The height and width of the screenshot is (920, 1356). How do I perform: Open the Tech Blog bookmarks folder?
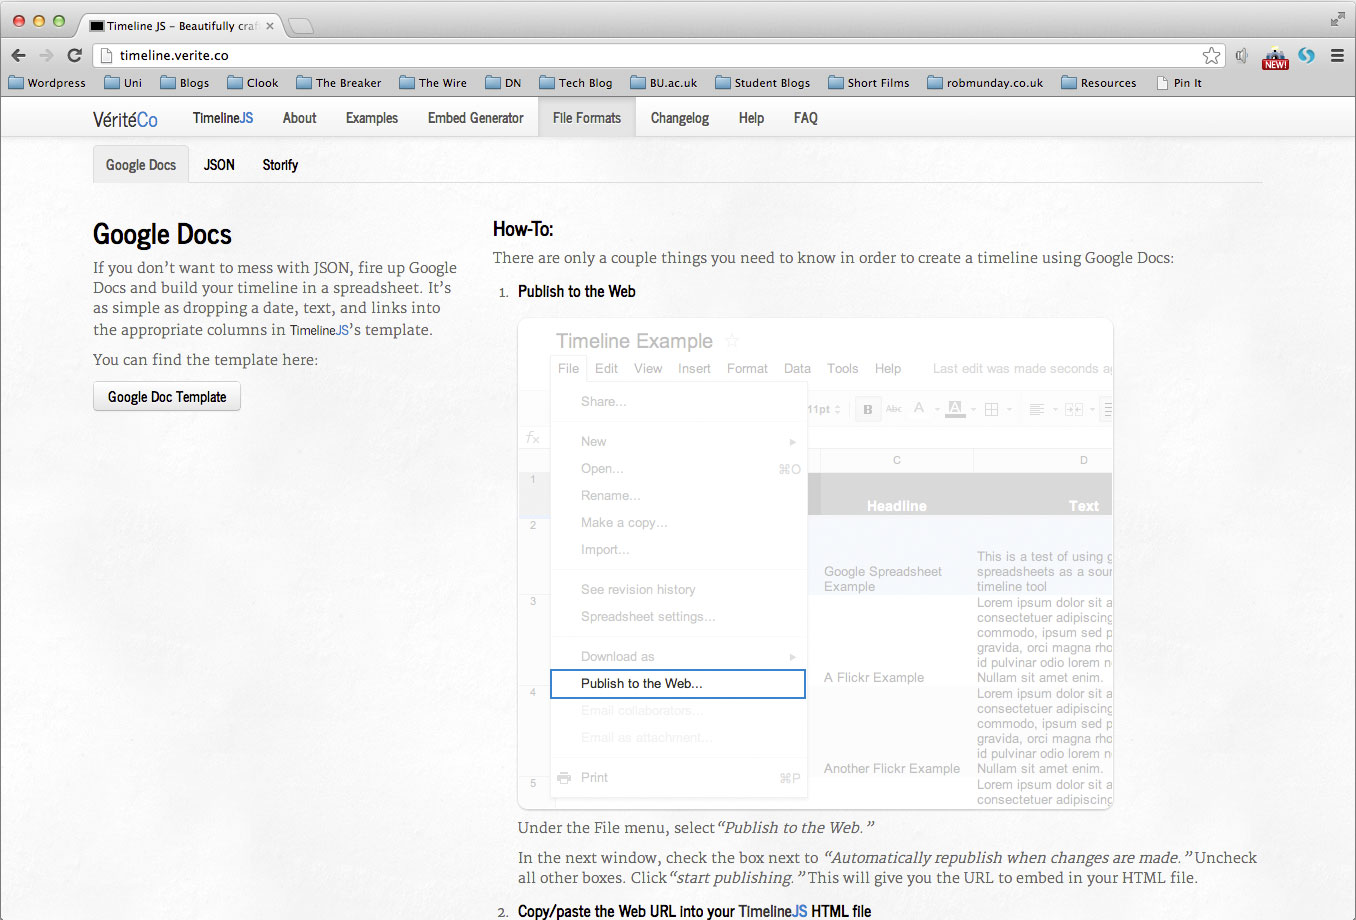pos(576,83)
